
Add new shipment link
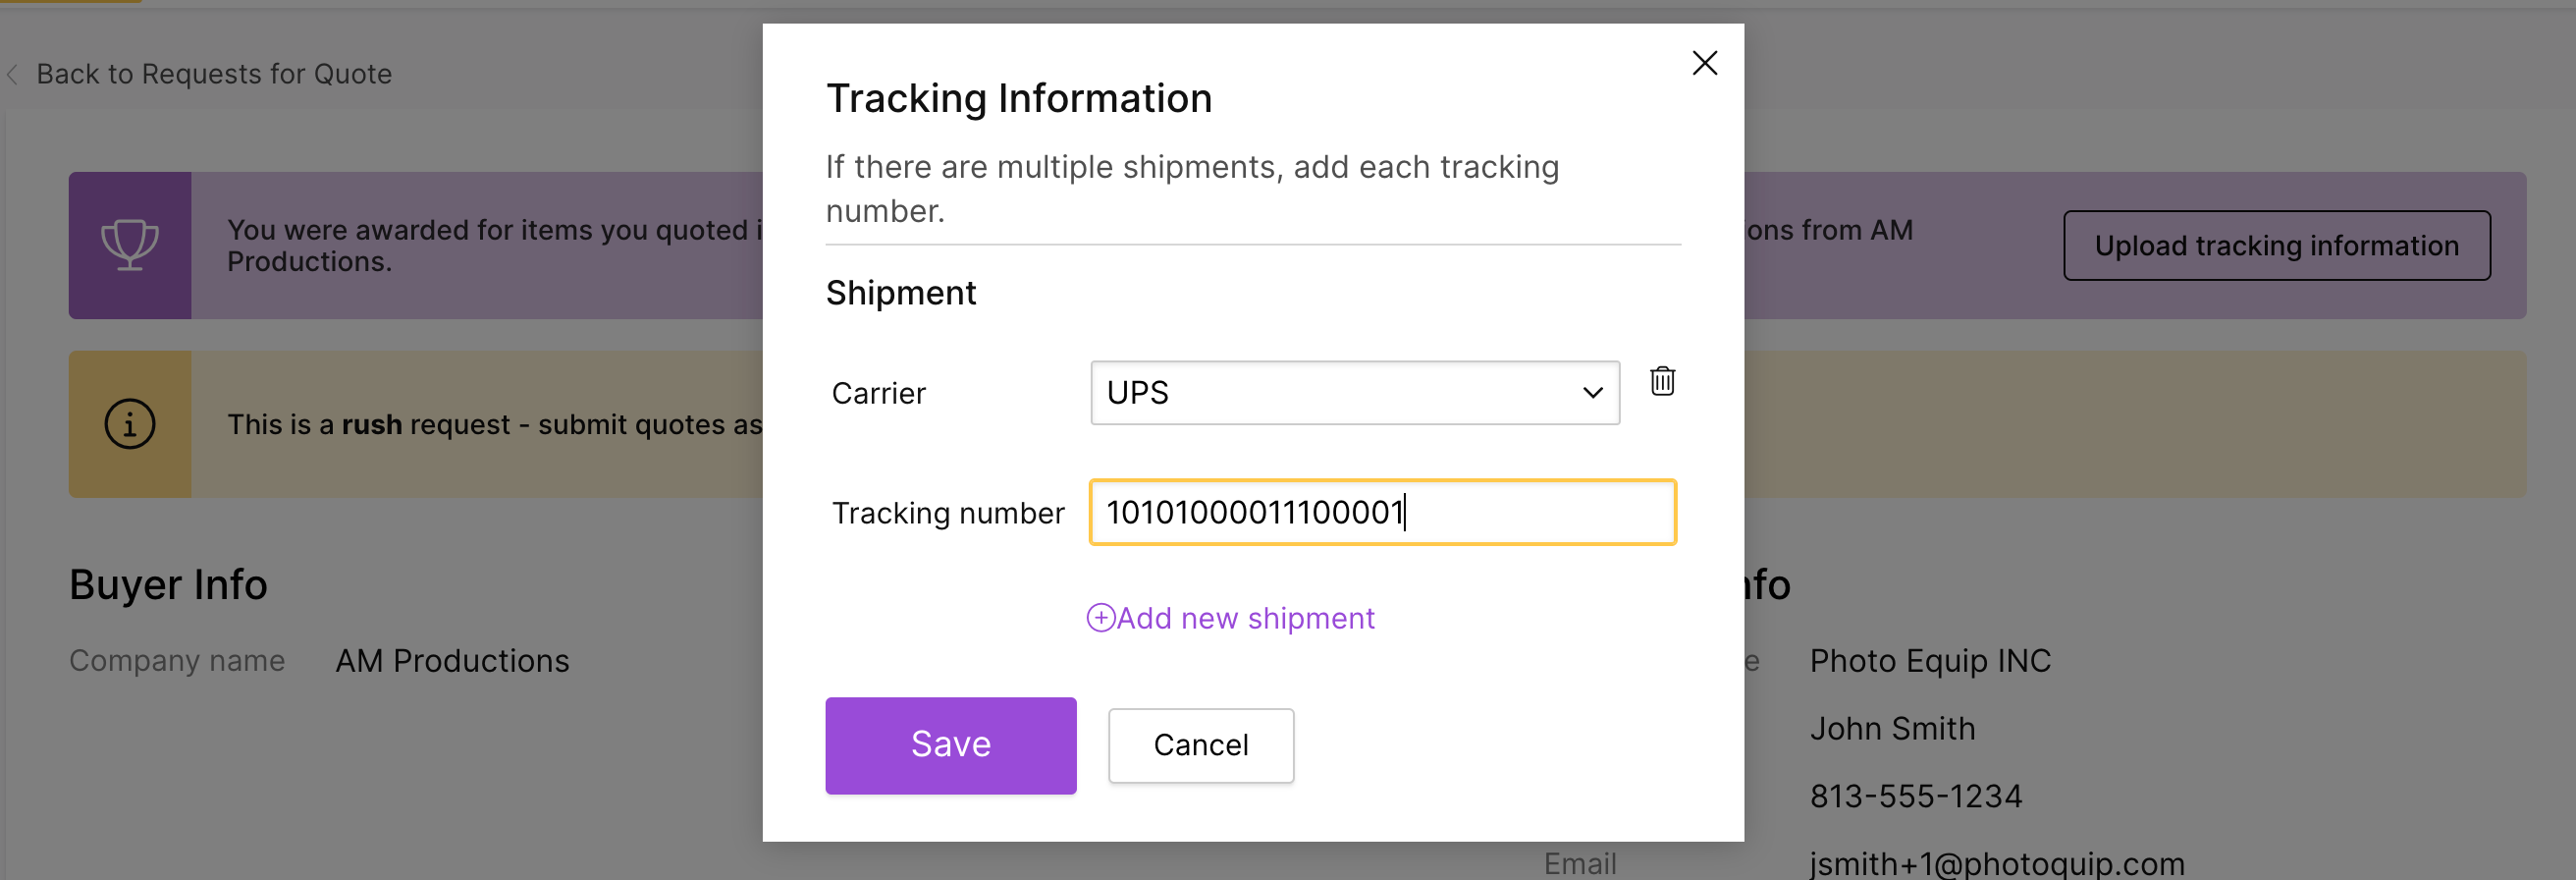tap(1230, 618)
